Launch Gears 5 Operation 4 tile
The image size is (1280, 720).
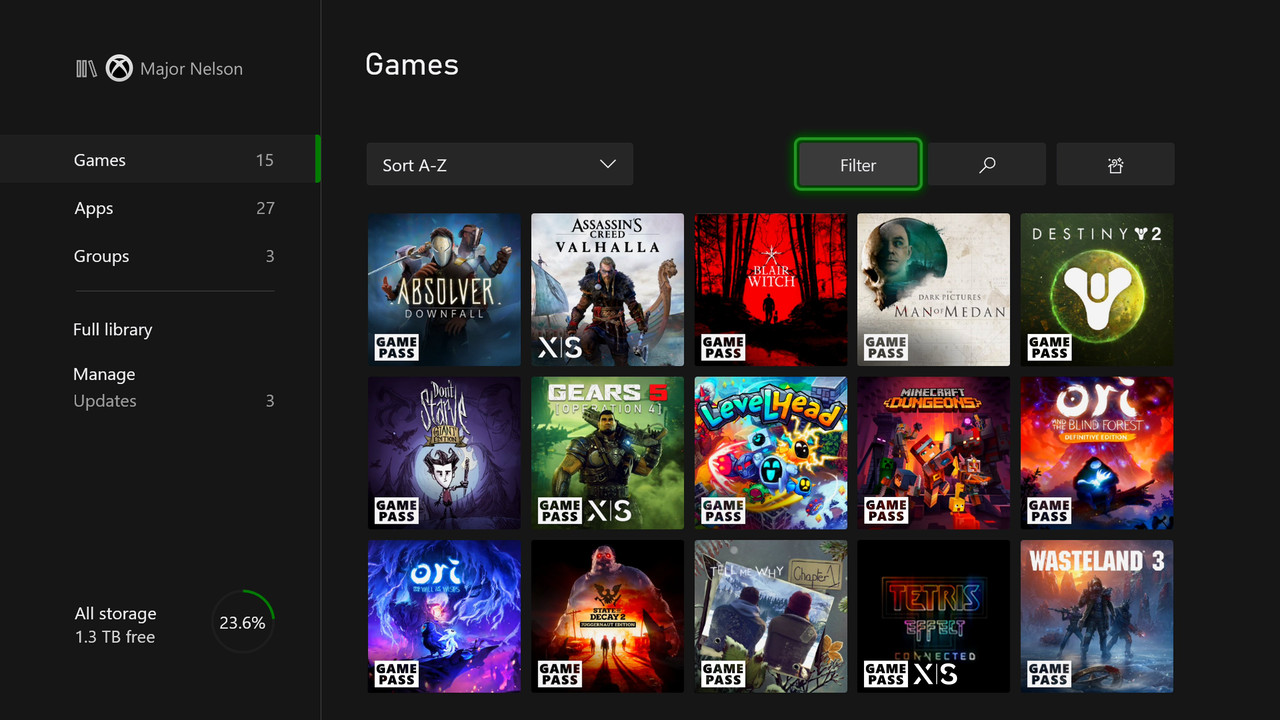point(607,453)
